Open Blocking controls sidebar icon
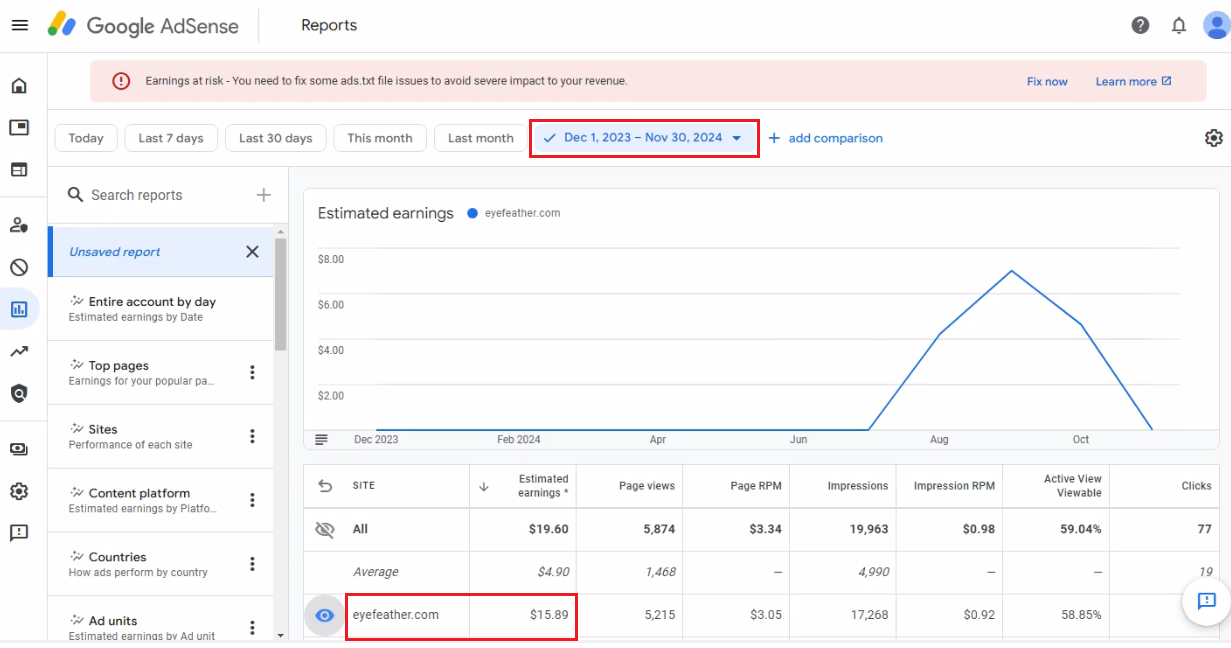The width and height of the screenshot is (1231, 648). click(19, 267)
